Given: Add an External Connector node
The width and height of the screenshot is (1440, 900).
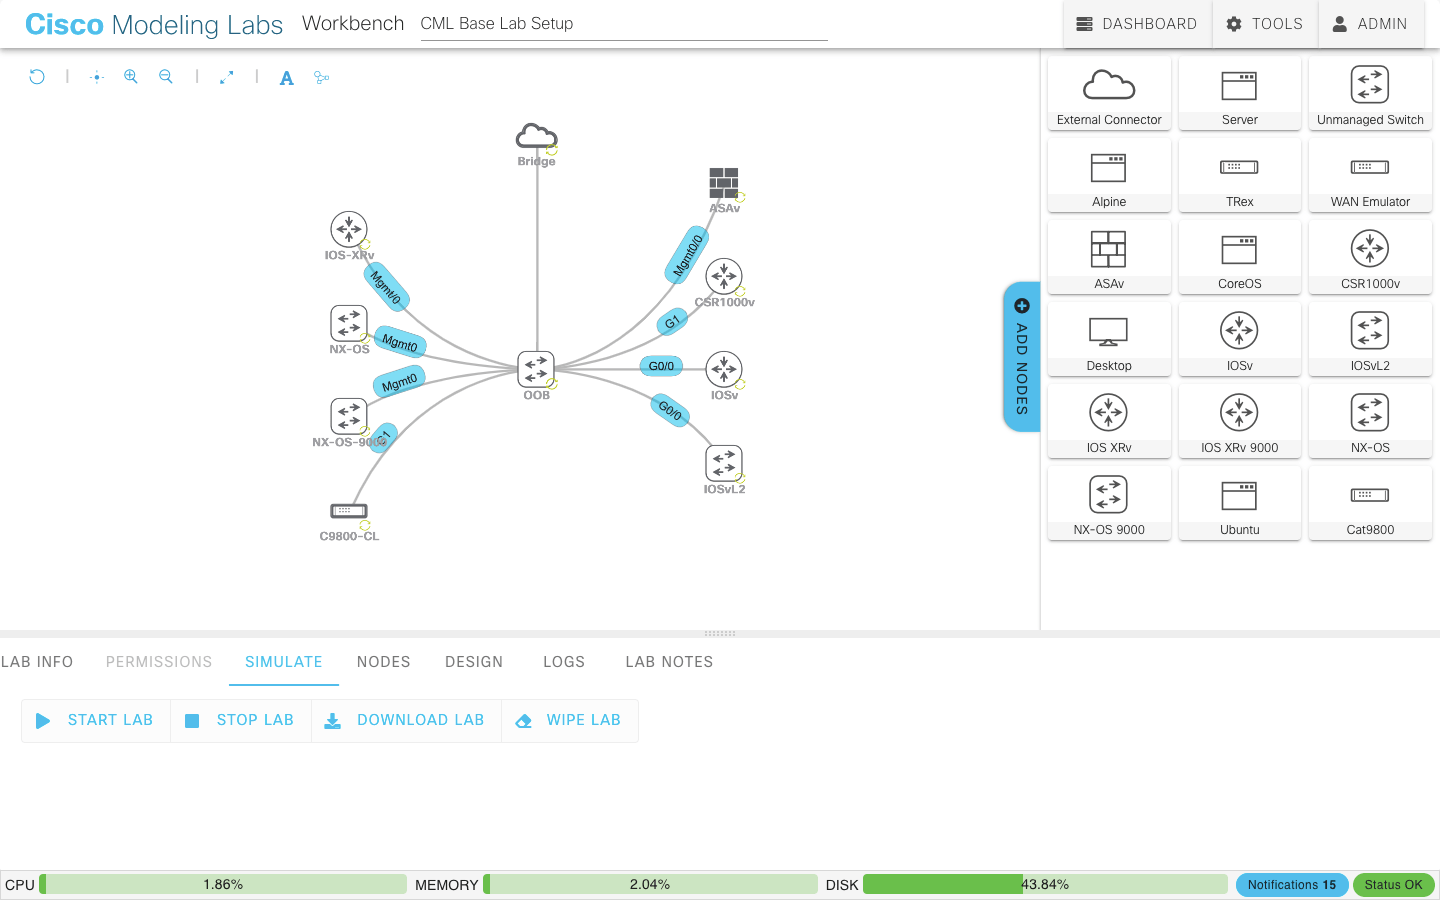Looking at the screenshot, I should click(1109, 93).
